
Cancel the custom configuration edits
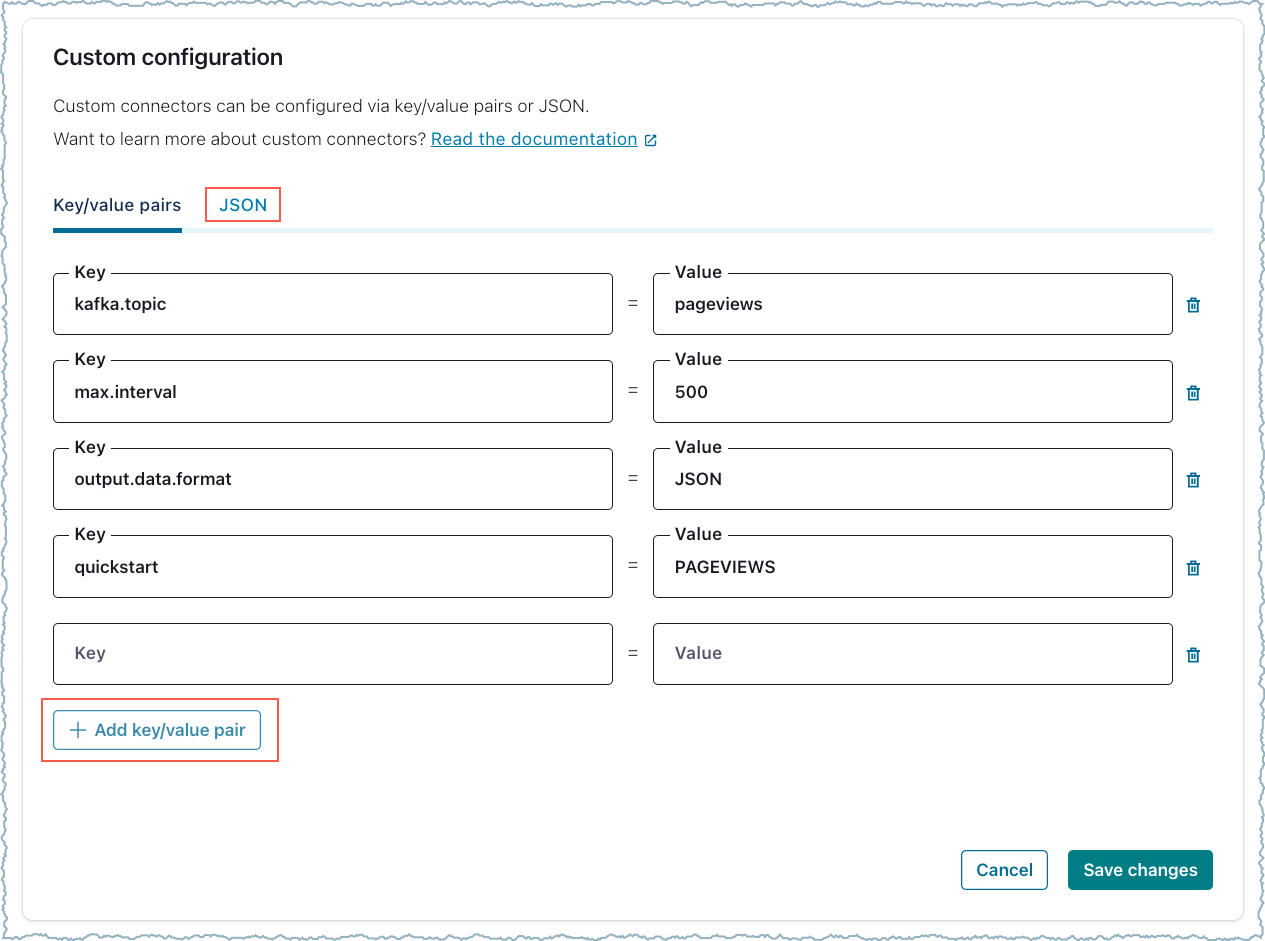click(x=1003, y=870)
